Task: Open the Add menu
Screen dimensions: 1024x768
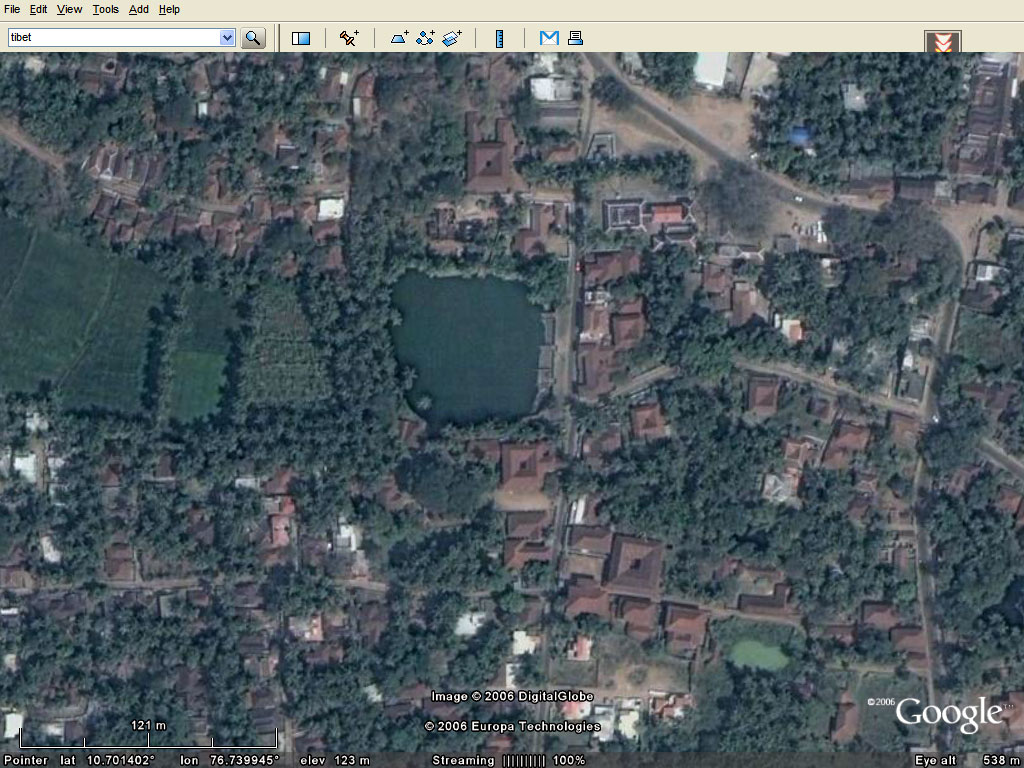Action: 138,9
